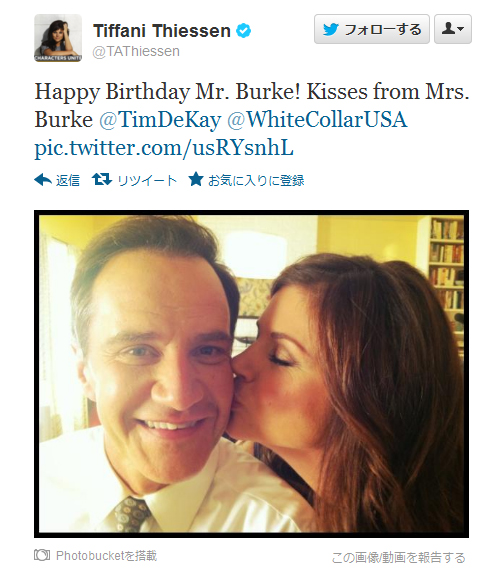This screenshot has width=490, height=574.
Task: Click the blue verified badge
Action: (243, 30)
